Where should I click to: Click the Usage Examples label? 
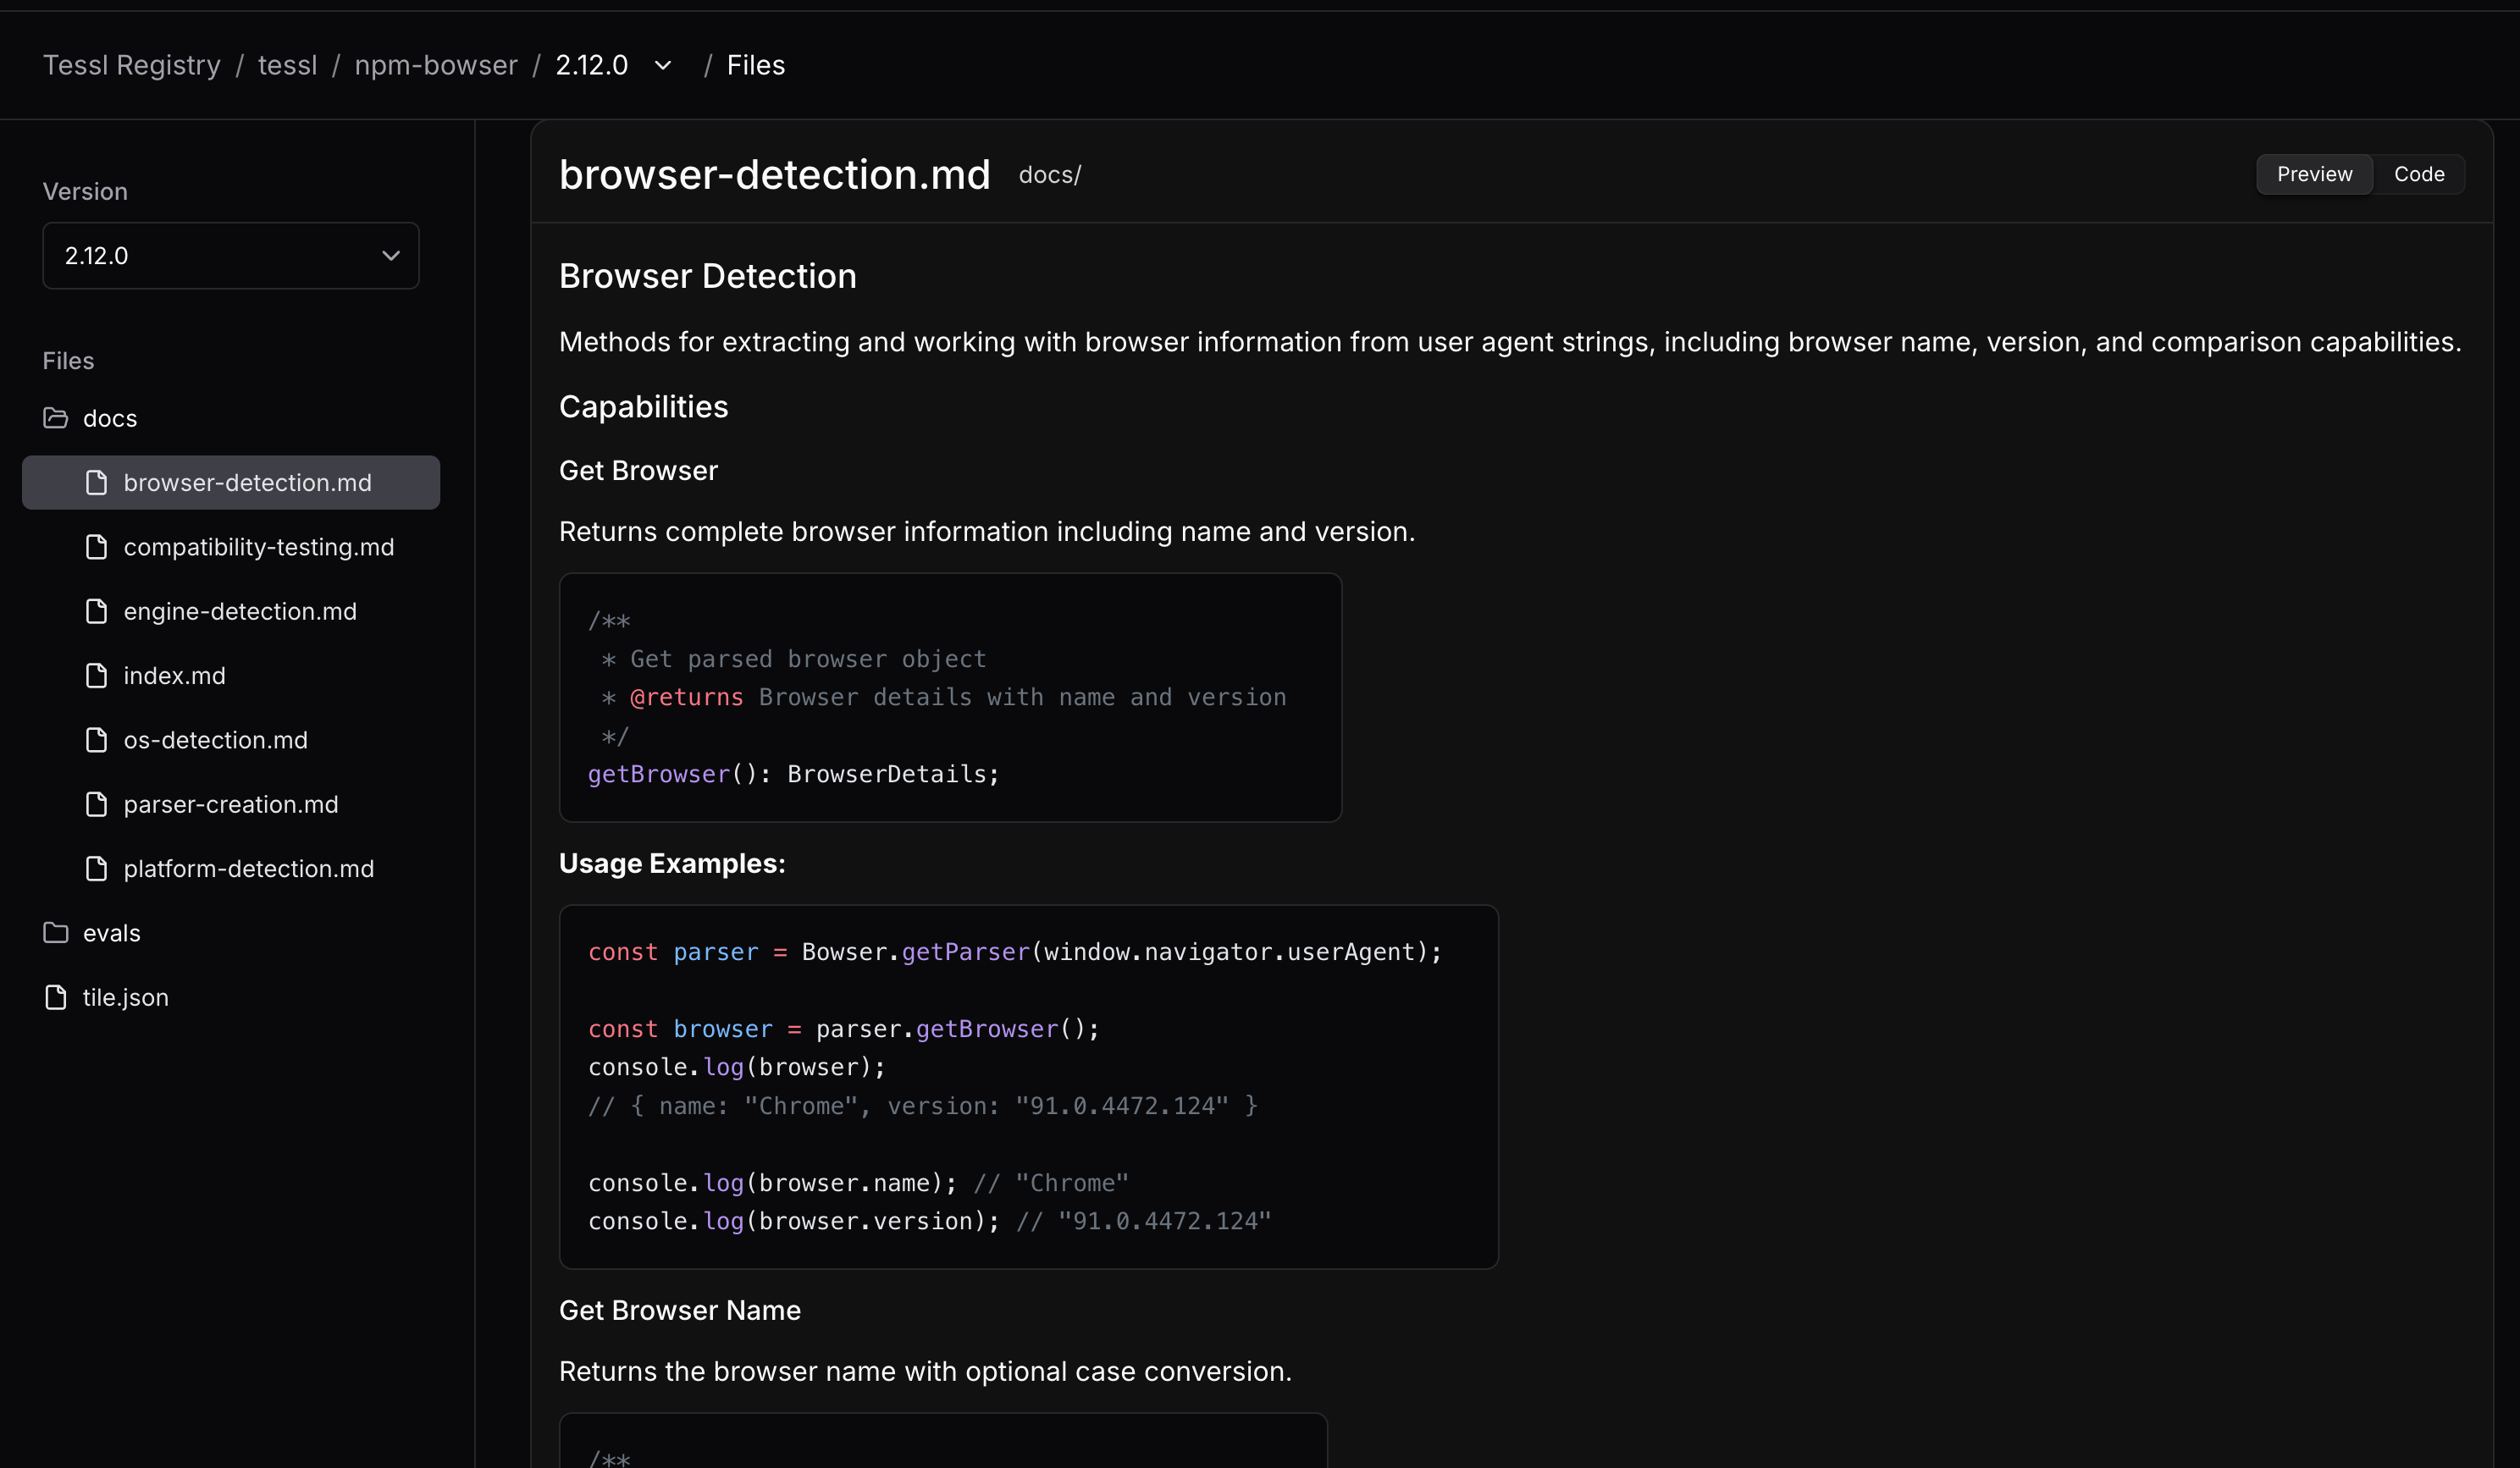point(672,863)
